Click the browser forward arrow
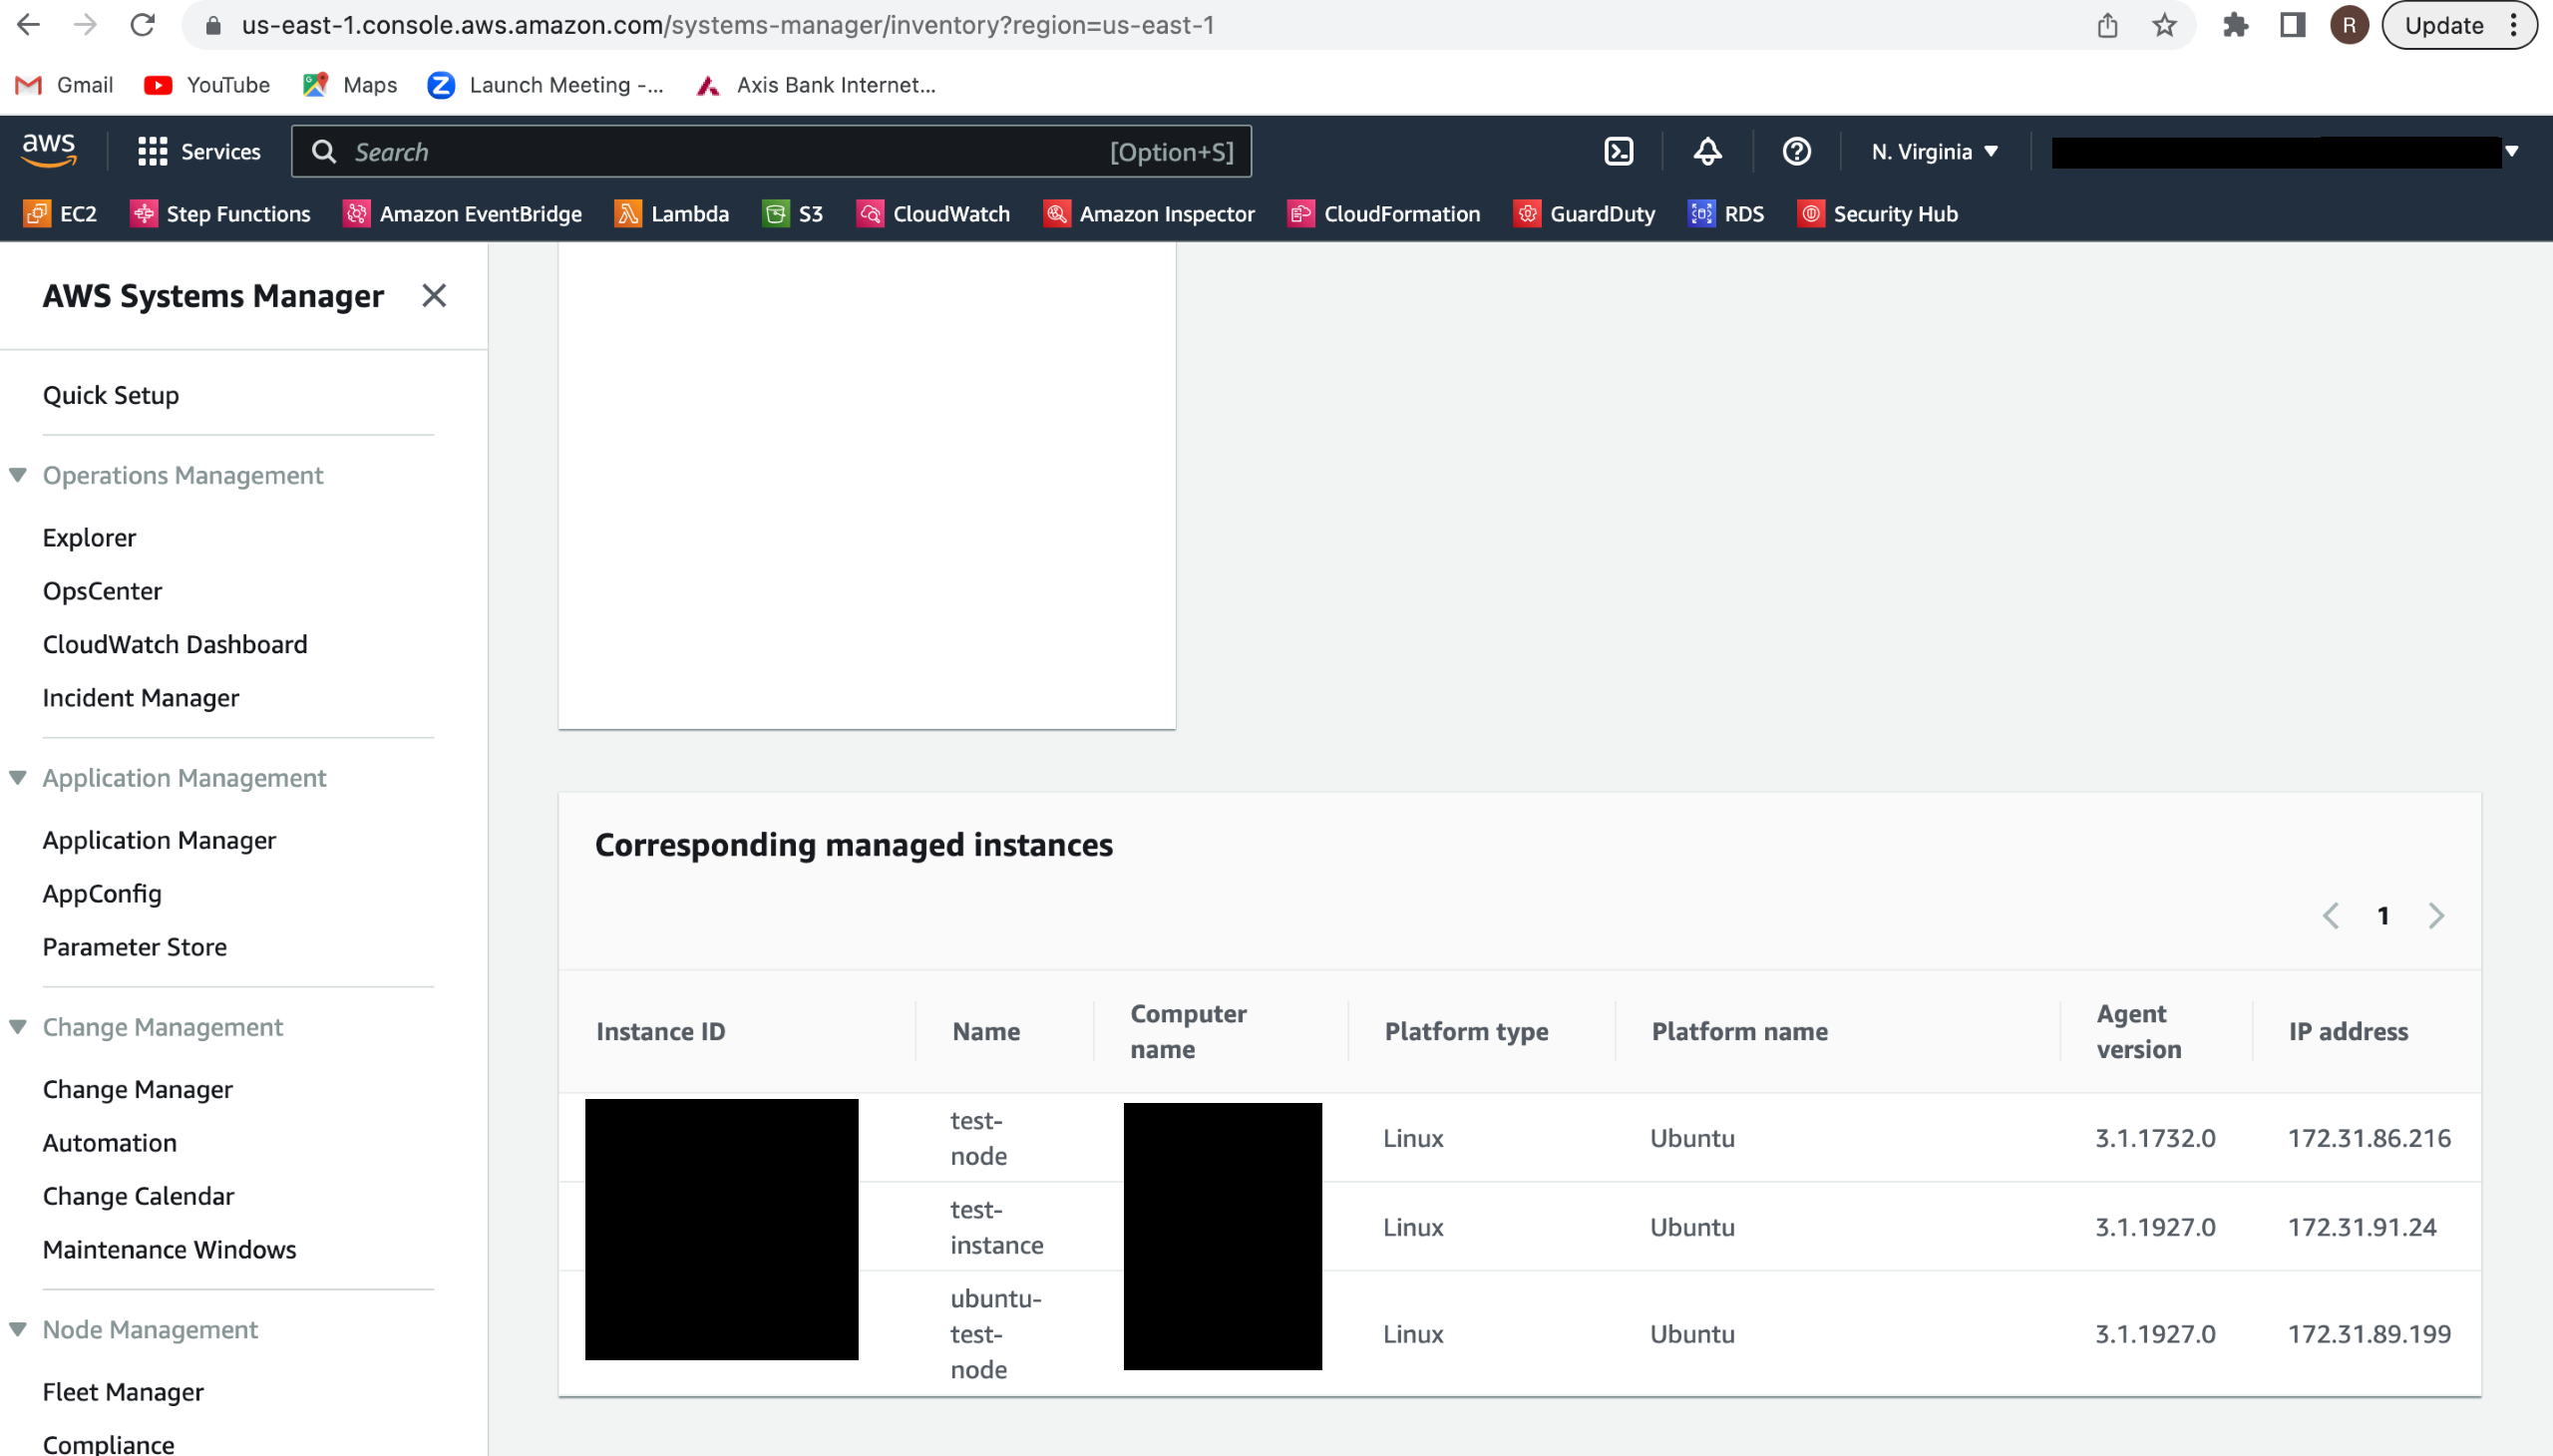 pos(86,25)
